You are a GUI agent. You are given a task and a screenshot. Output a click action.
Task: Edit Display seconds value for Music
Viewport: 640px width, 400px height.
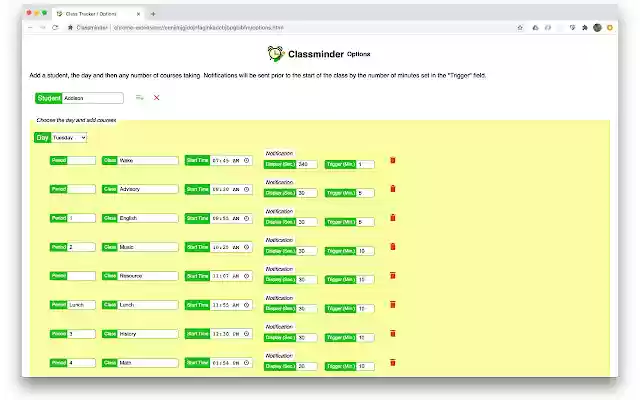point(307,251)
